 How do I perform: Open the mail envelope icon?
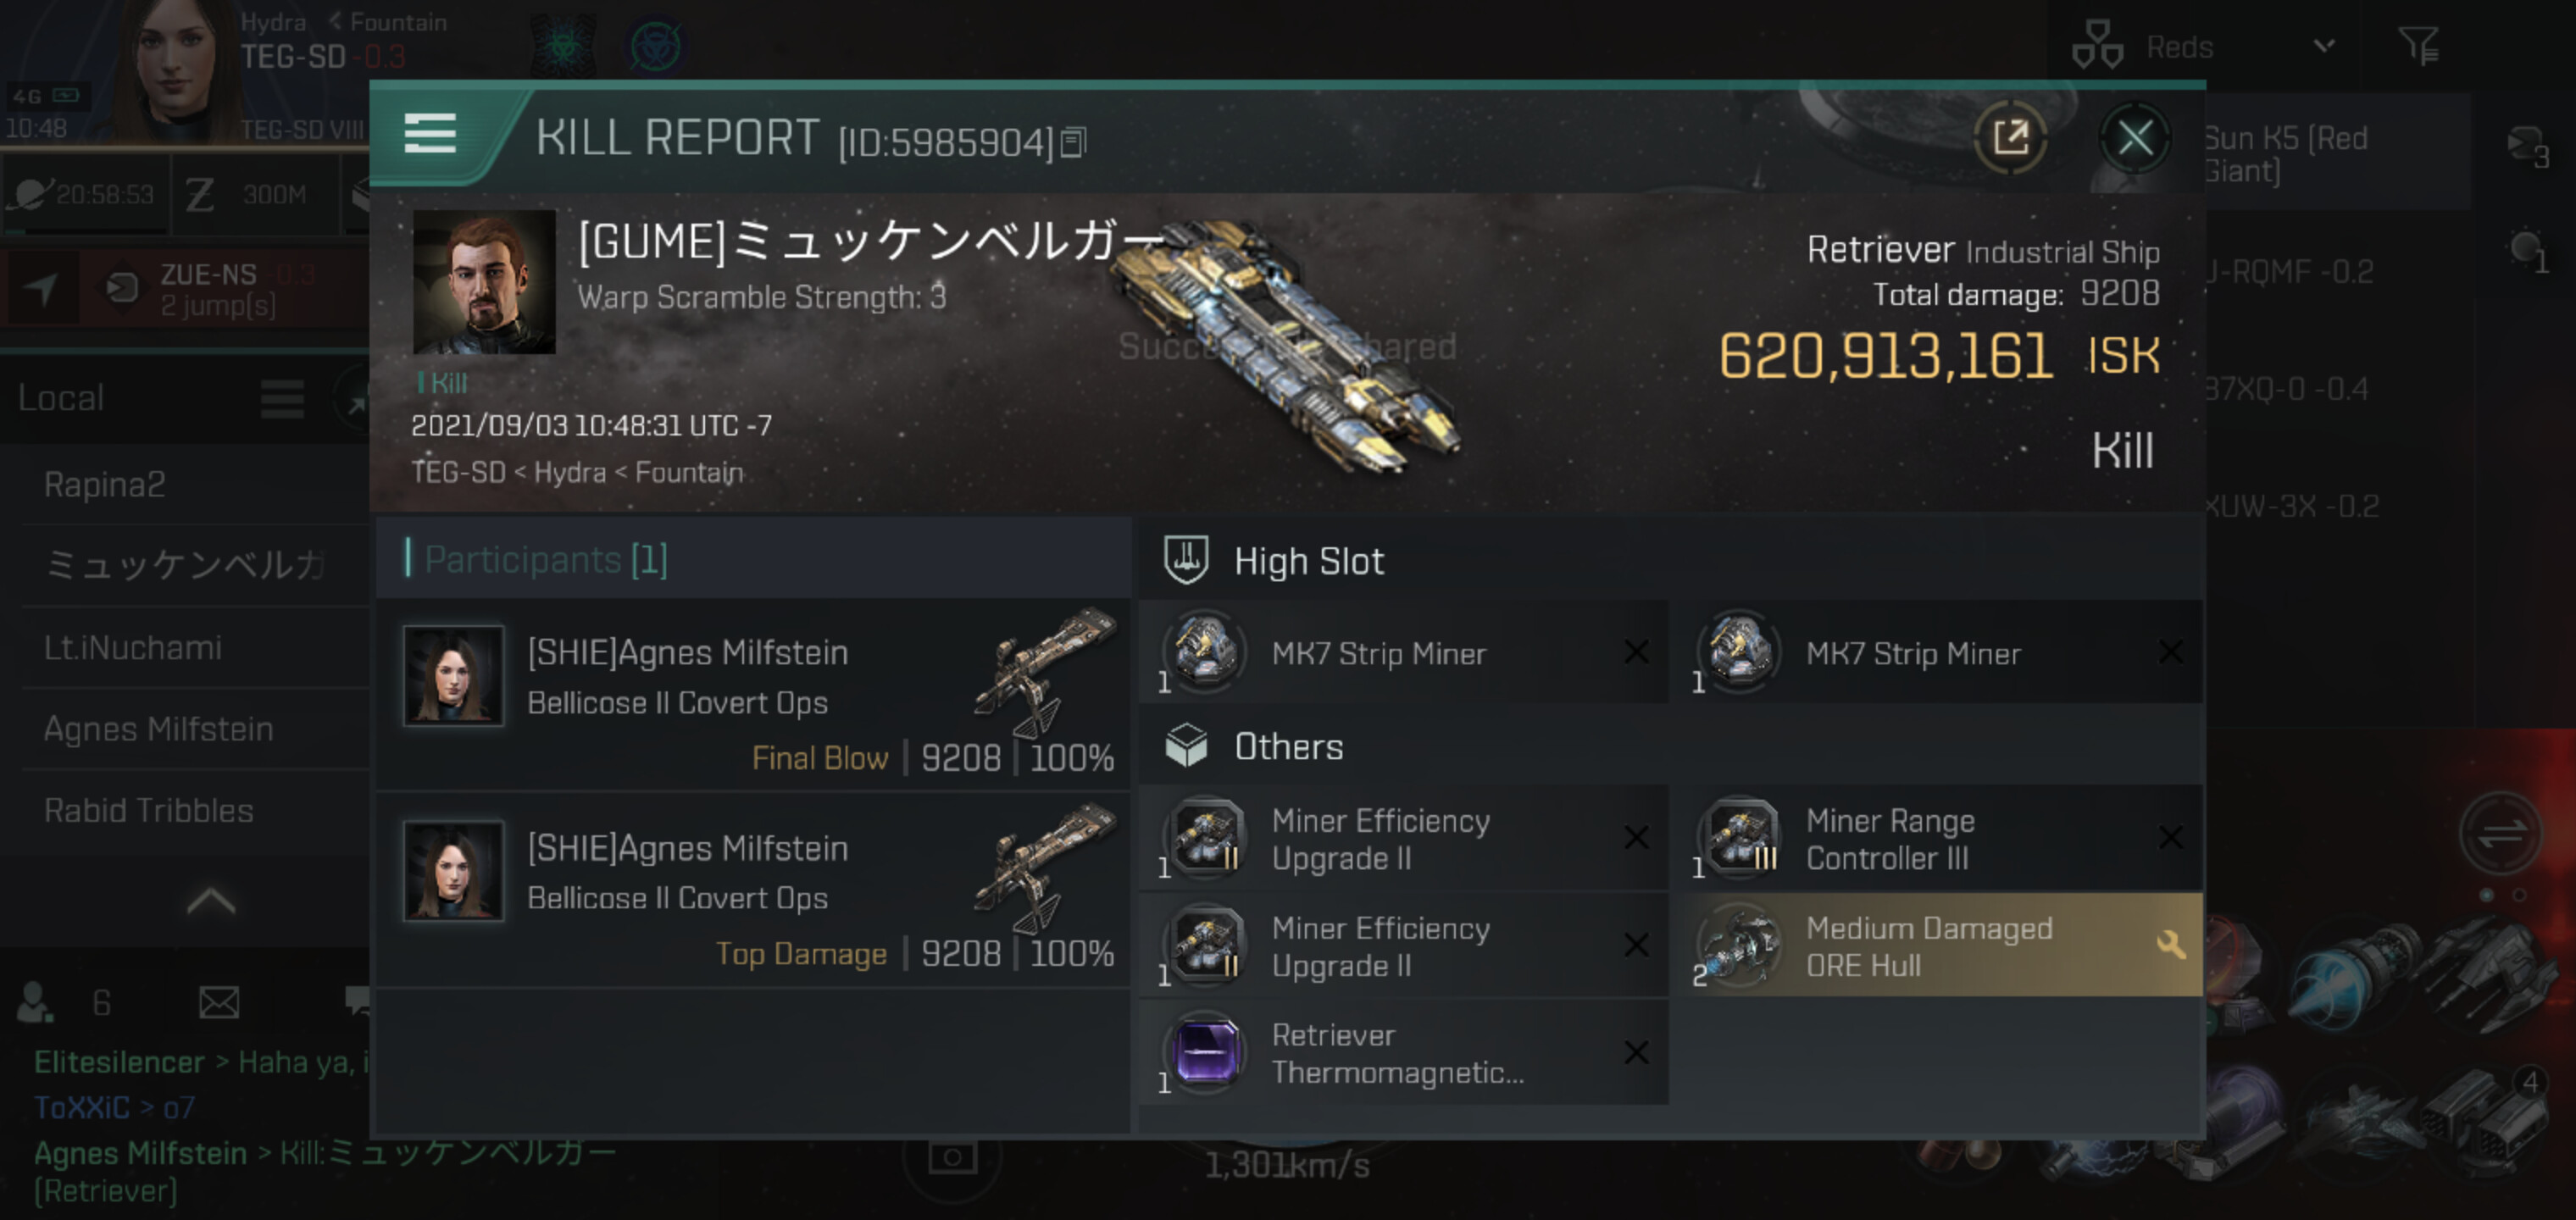pyautogui.click(x=219, y=1002)
